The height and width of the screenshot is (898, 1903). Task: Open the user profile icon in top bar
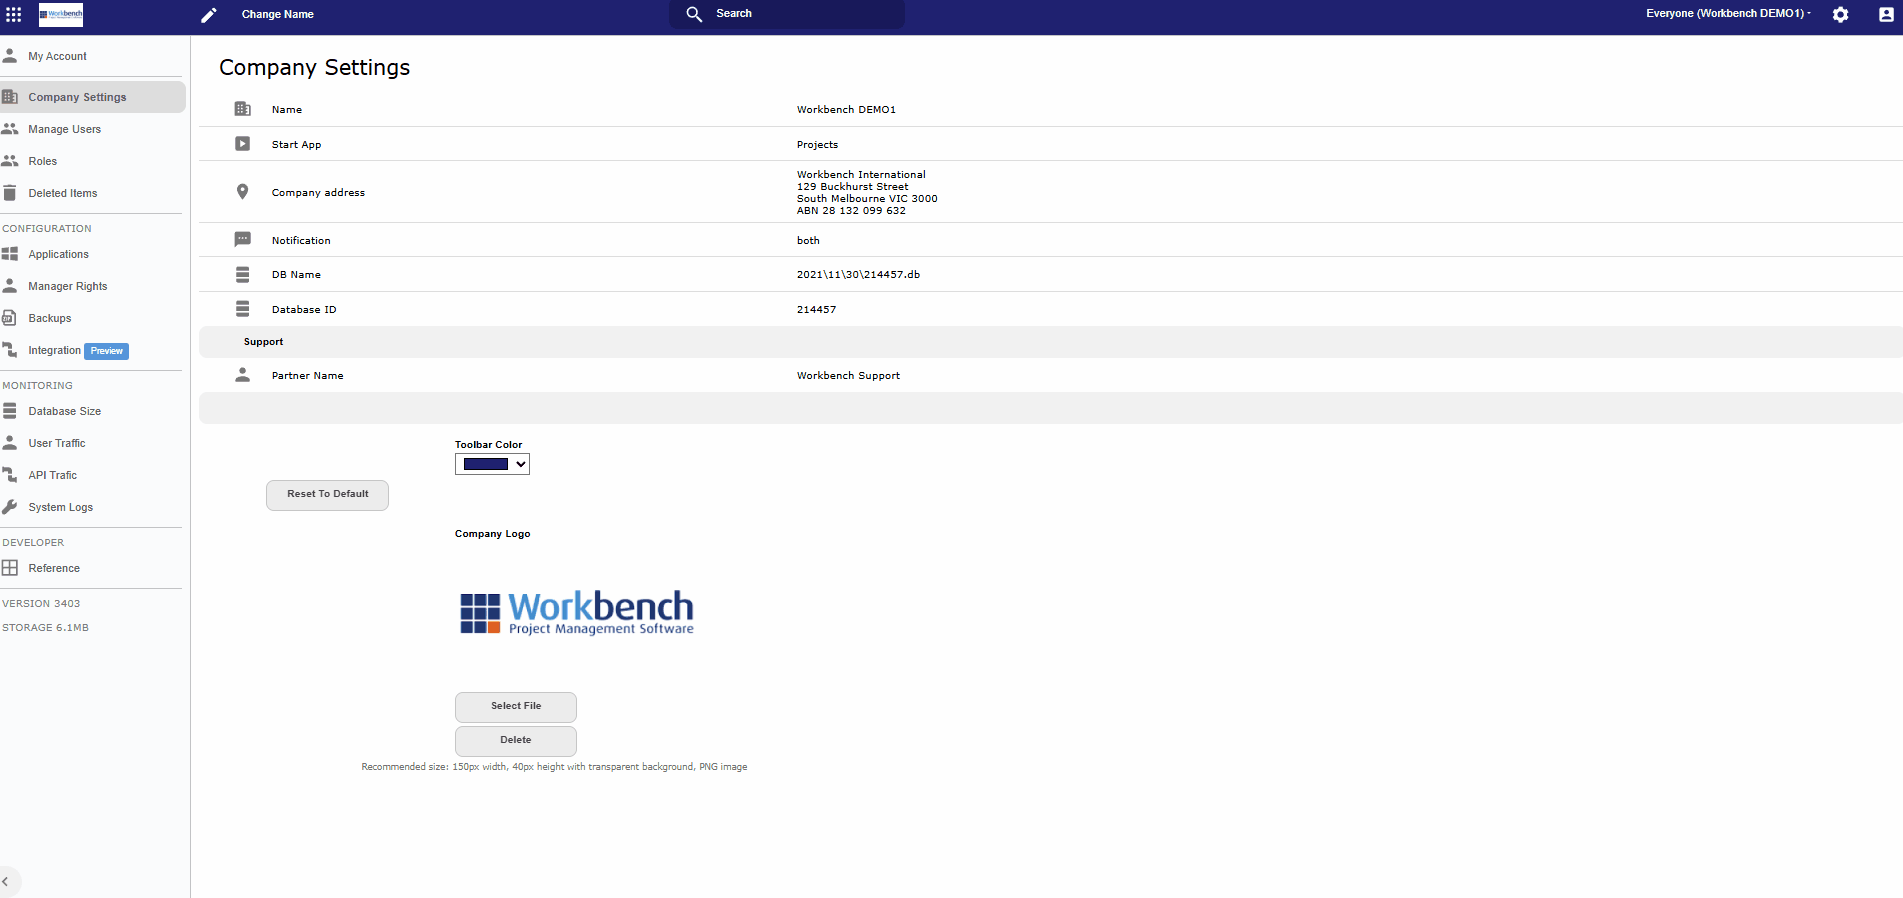[x=1886, y=15]
